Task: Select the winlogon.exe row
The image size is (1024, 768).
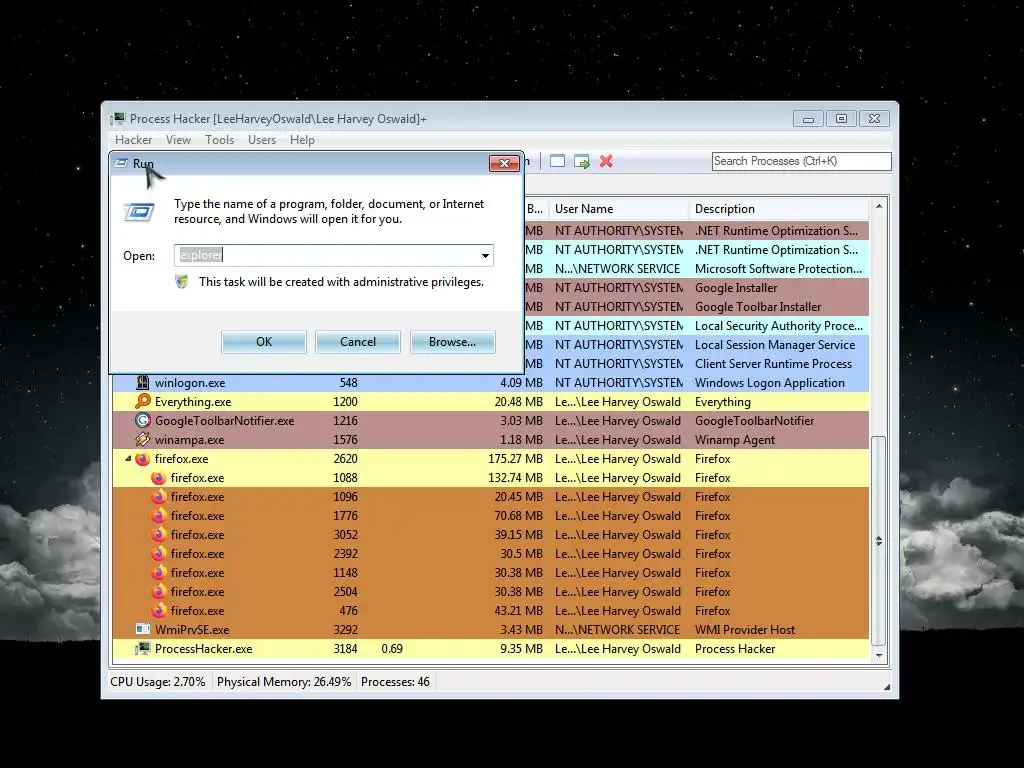Action: (490, 383)
